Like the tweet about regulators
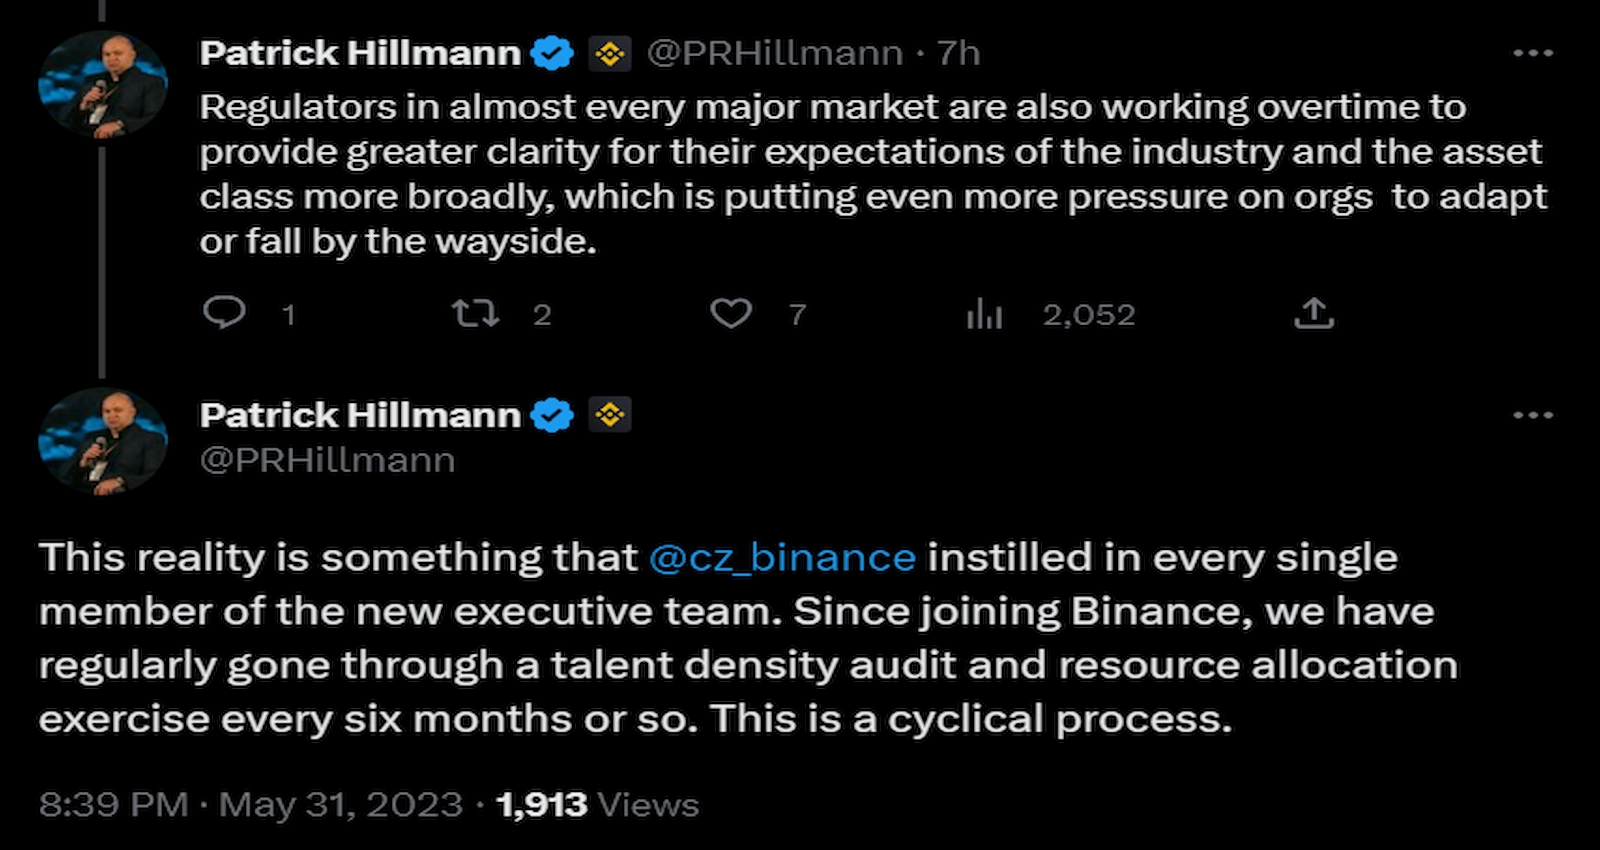 pyautogui.click(x=733, y=314)
